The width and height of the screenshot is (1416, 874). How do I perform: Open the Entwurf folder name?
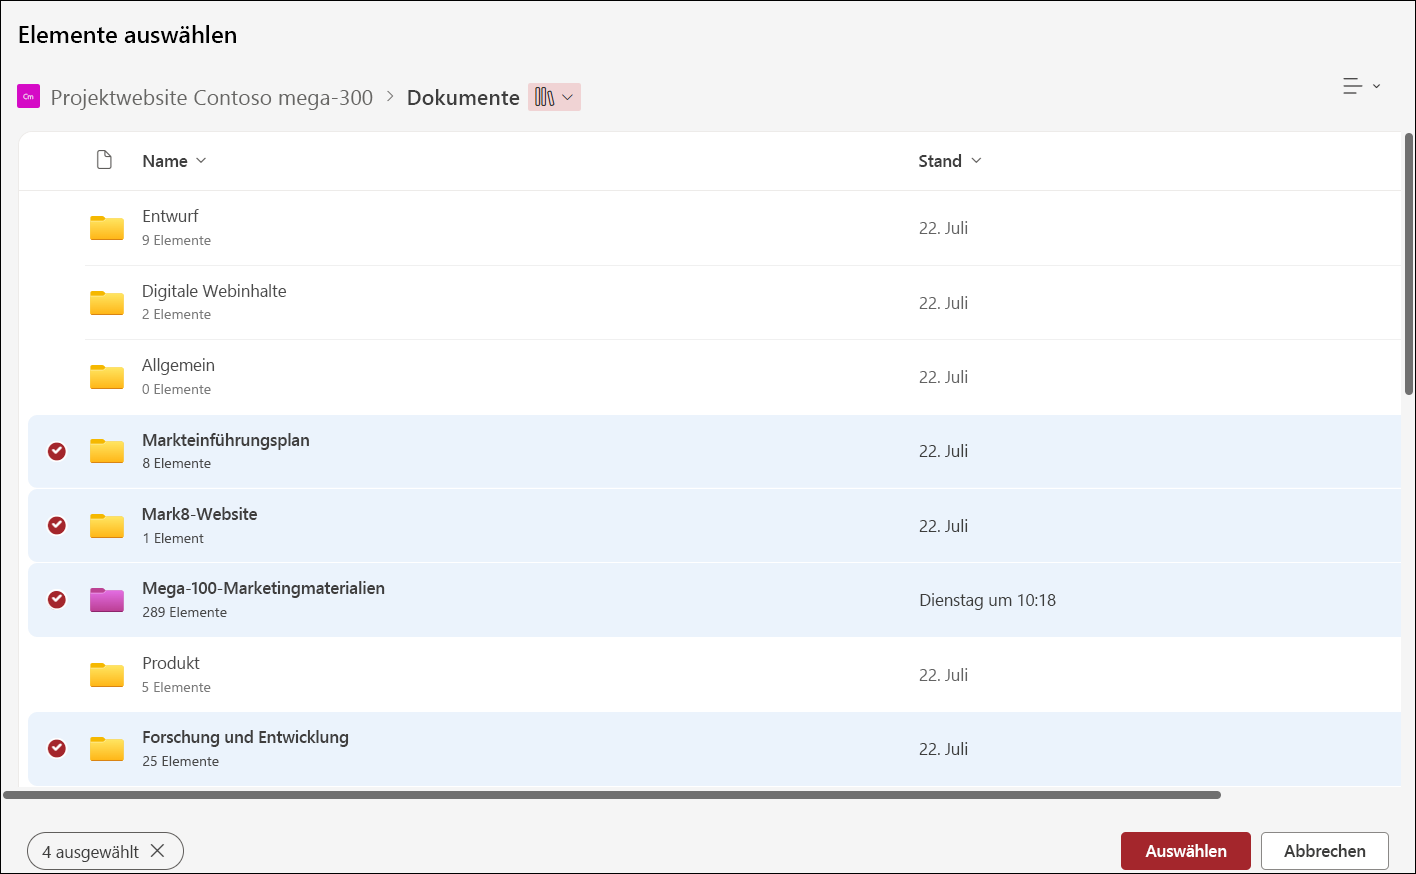coord(170,216)
